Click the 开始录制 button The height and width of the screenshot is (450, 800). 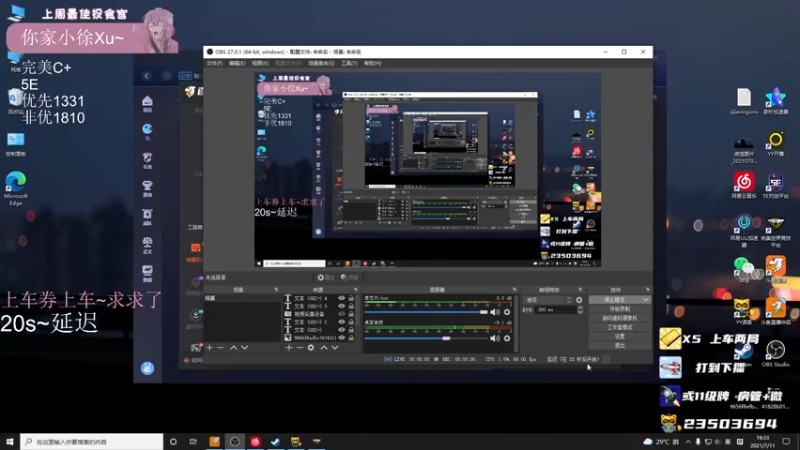coord(619,309)
